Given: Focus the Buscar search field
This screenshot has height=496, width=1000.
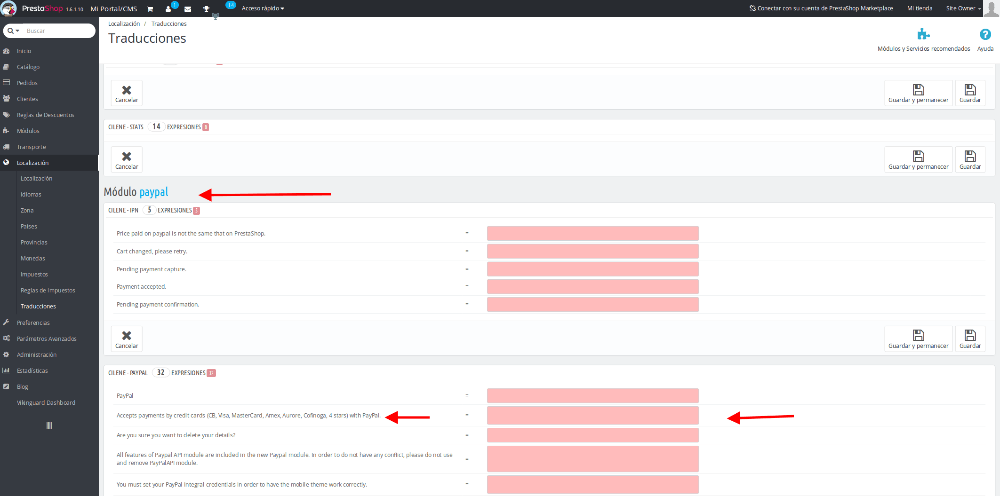Looking at the screenshot, I should [59, 31].
